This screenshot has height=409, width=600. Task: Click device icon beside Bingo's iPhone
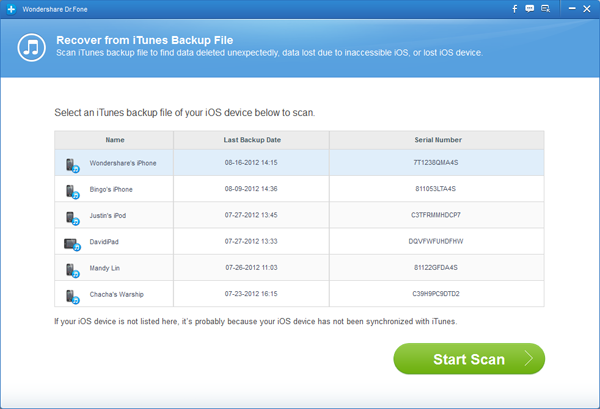coord(72,192)
